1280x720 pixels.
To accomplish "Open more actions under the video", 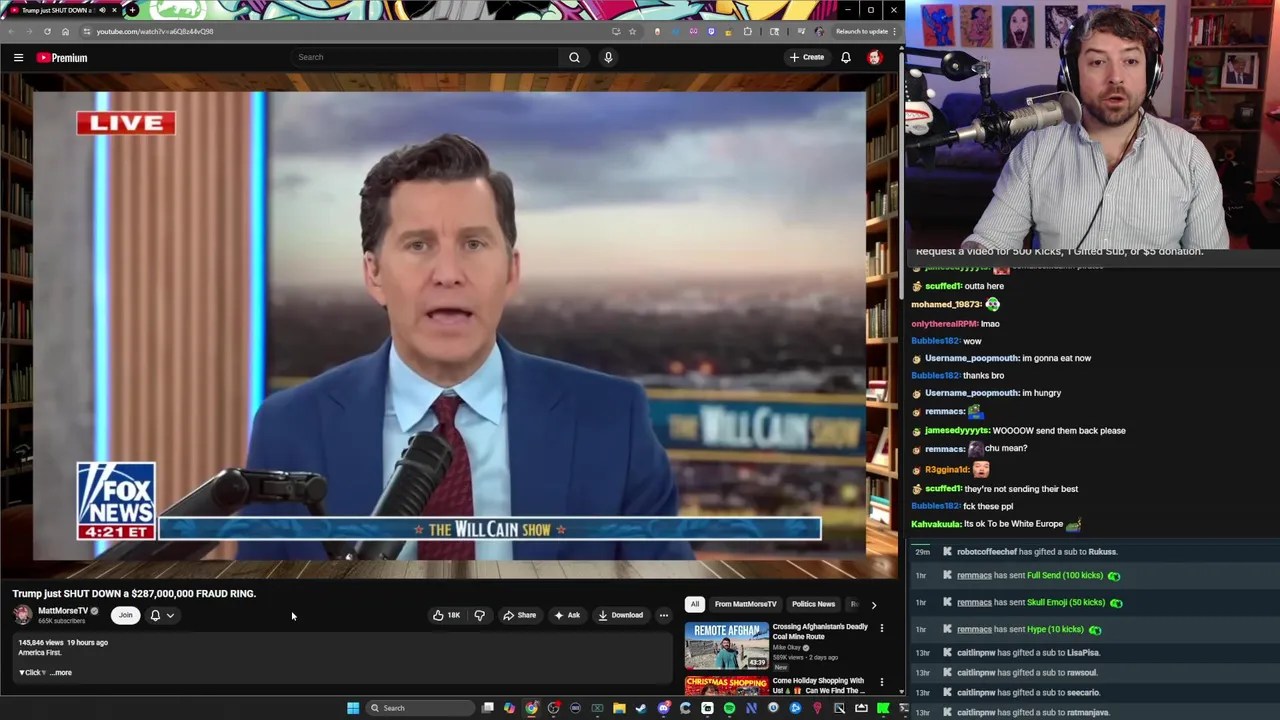I will 663,615.
